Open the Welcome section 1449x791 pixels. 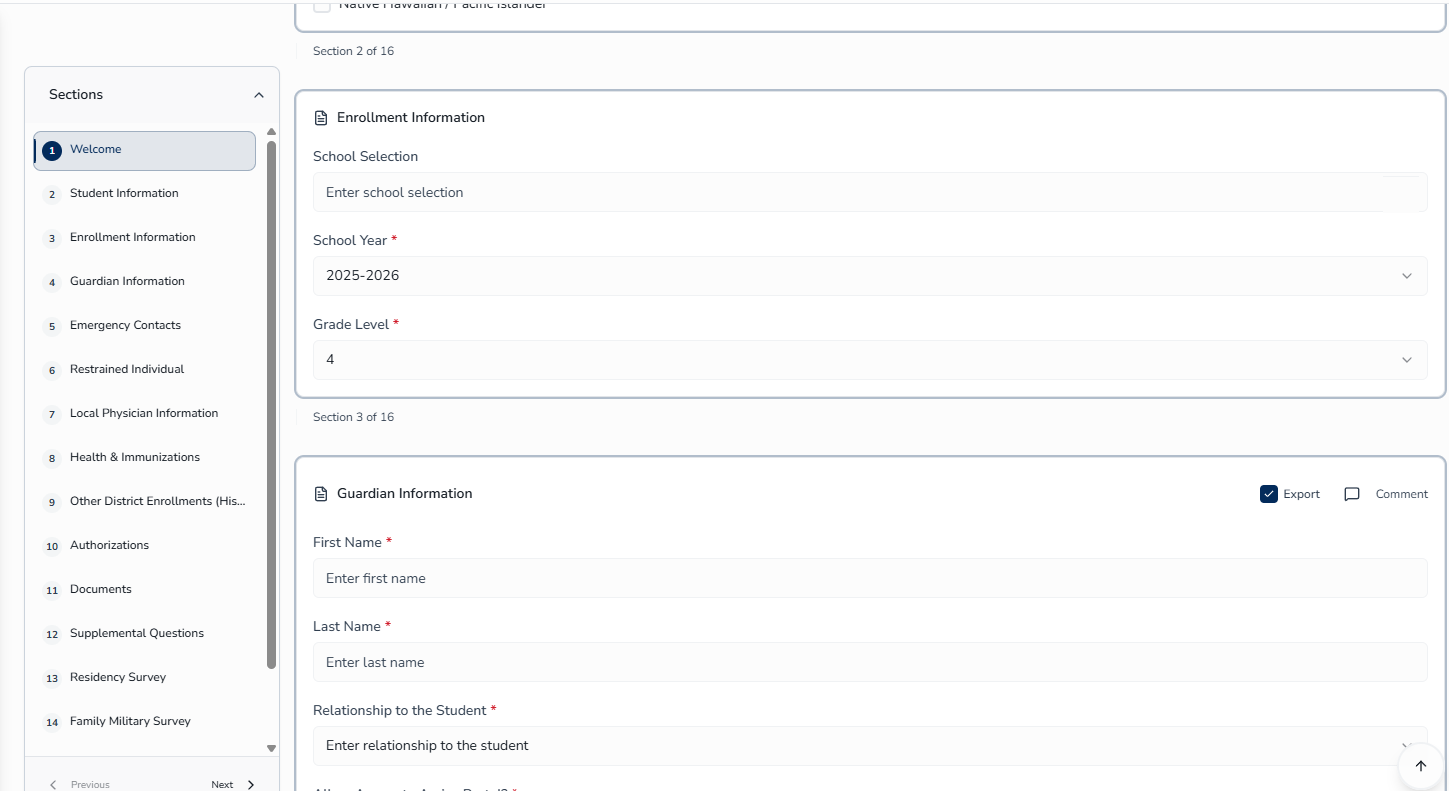coord(145,150)
